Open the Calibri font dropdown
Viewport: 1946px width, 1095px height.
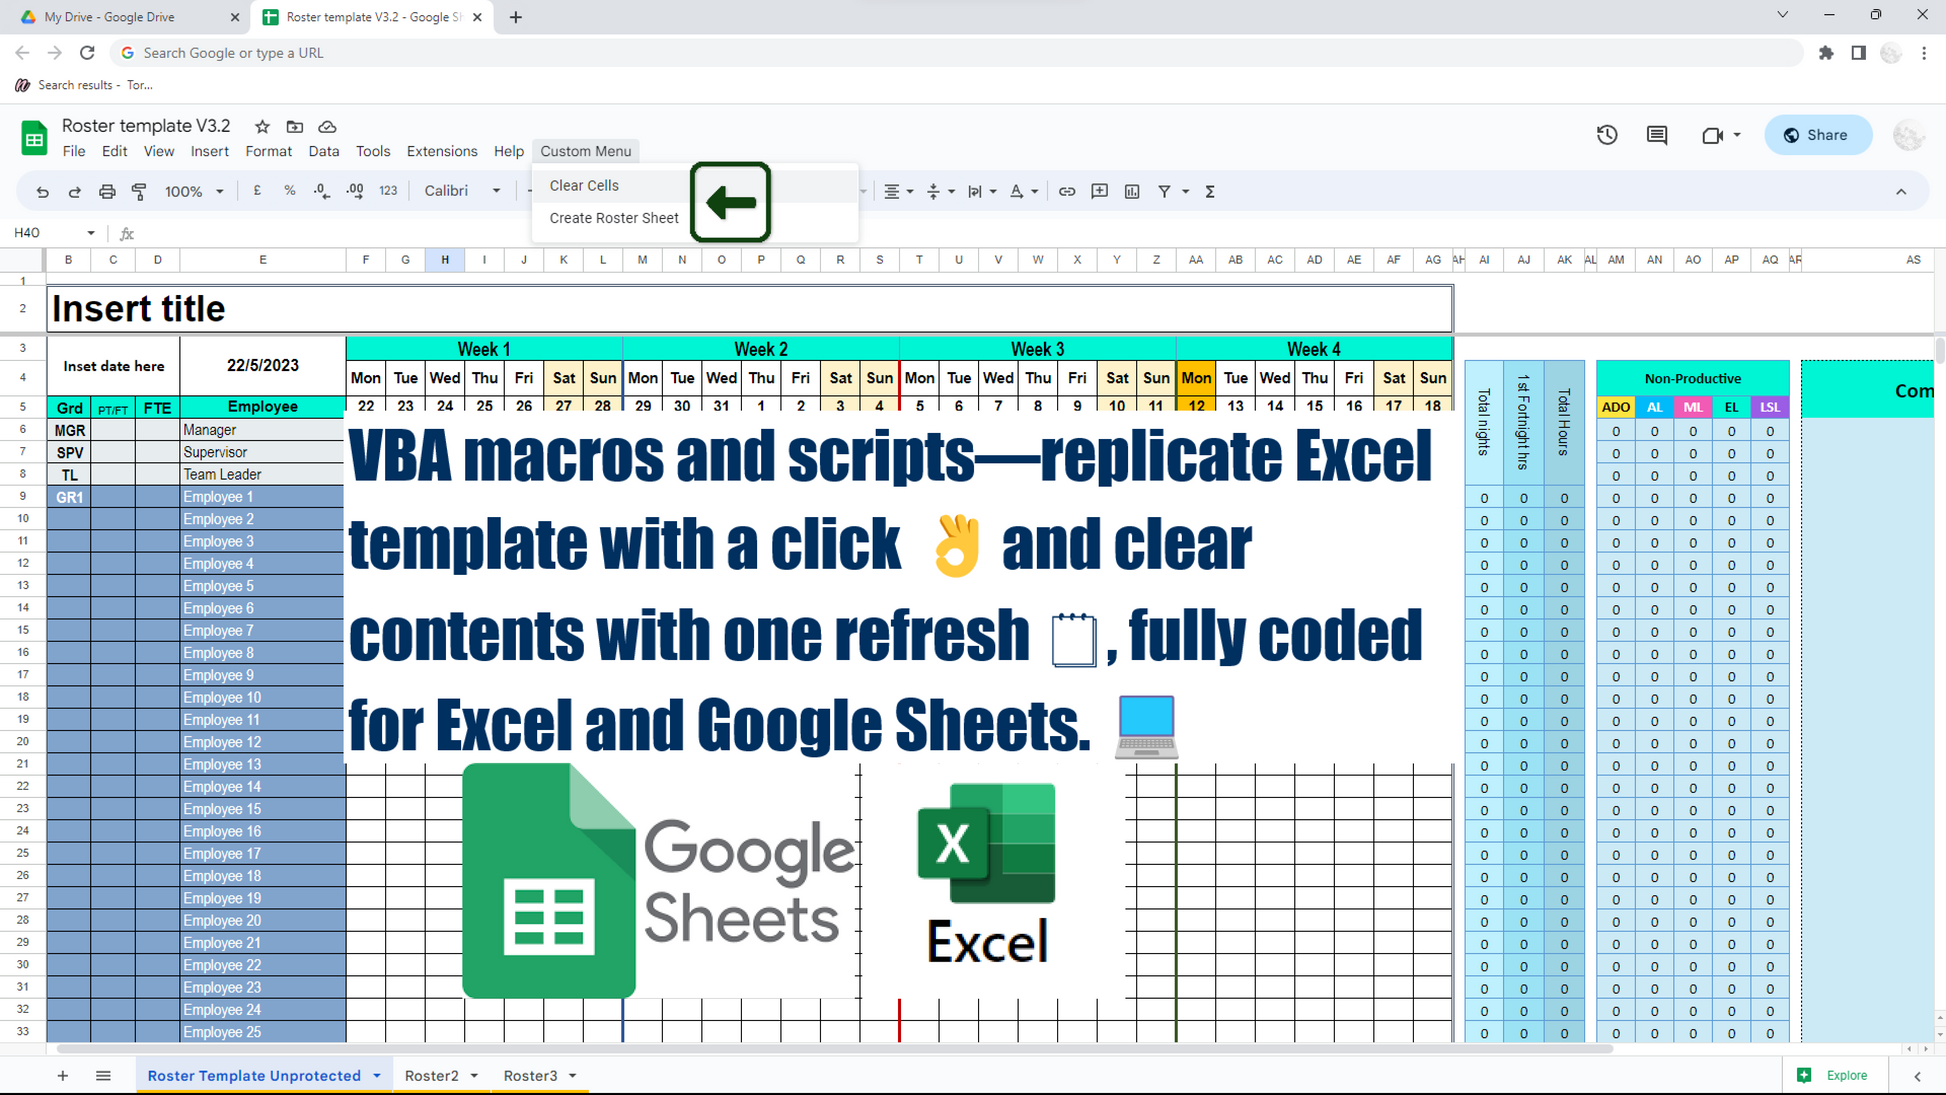(462, 191)
